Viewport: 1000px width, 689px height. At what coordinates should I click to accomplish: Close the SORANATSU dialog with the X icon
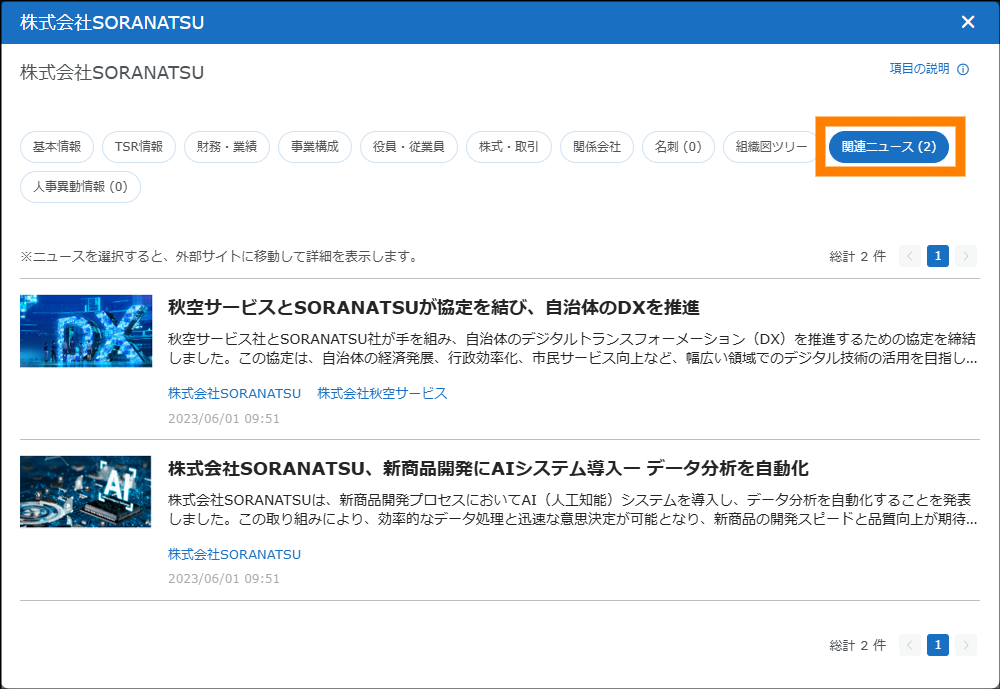coord(967,22)
